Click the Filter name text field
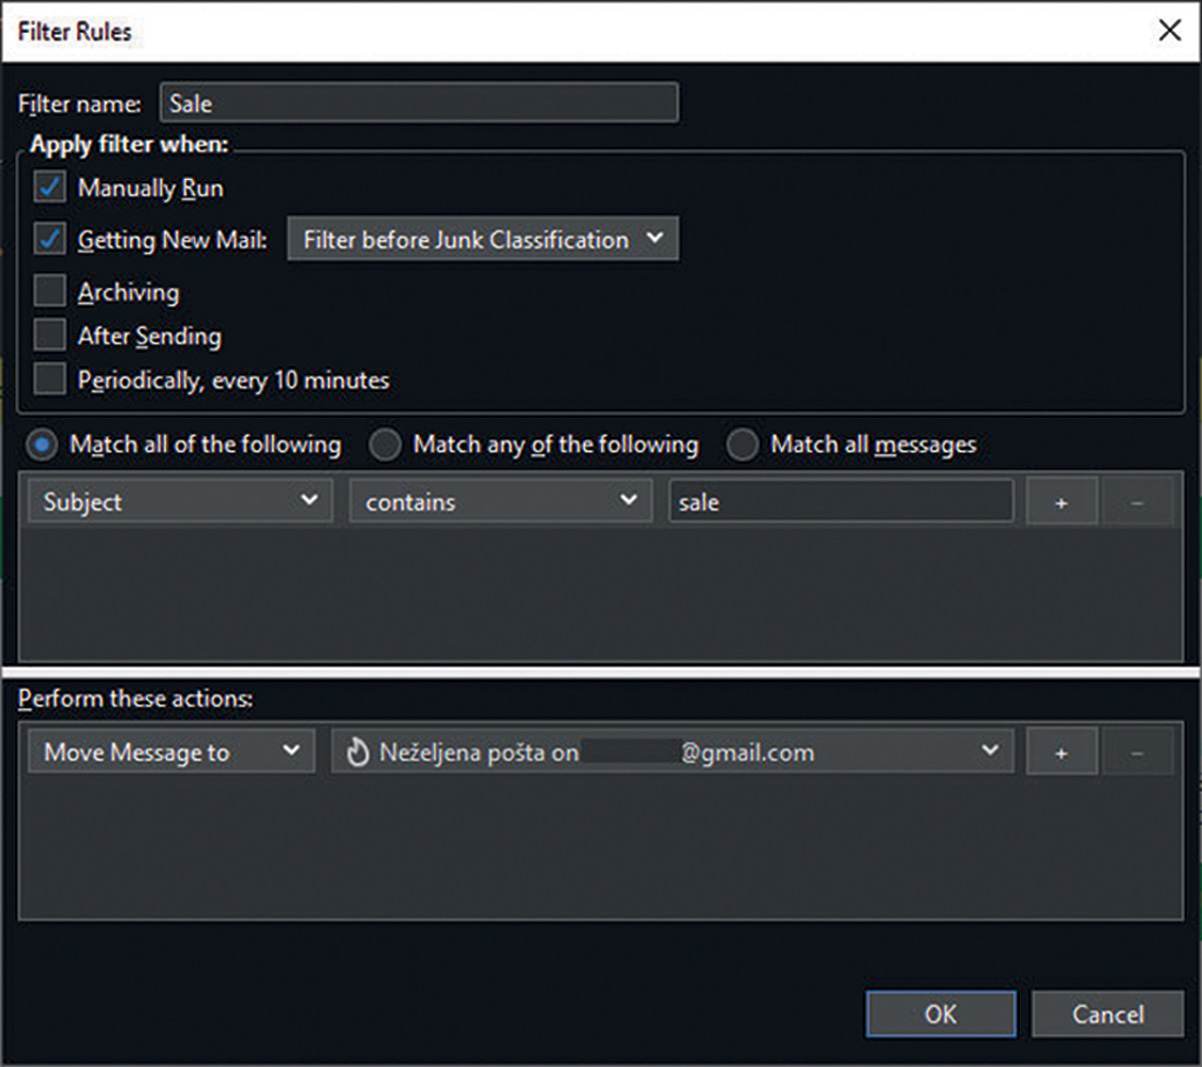 tap(418, 103)
